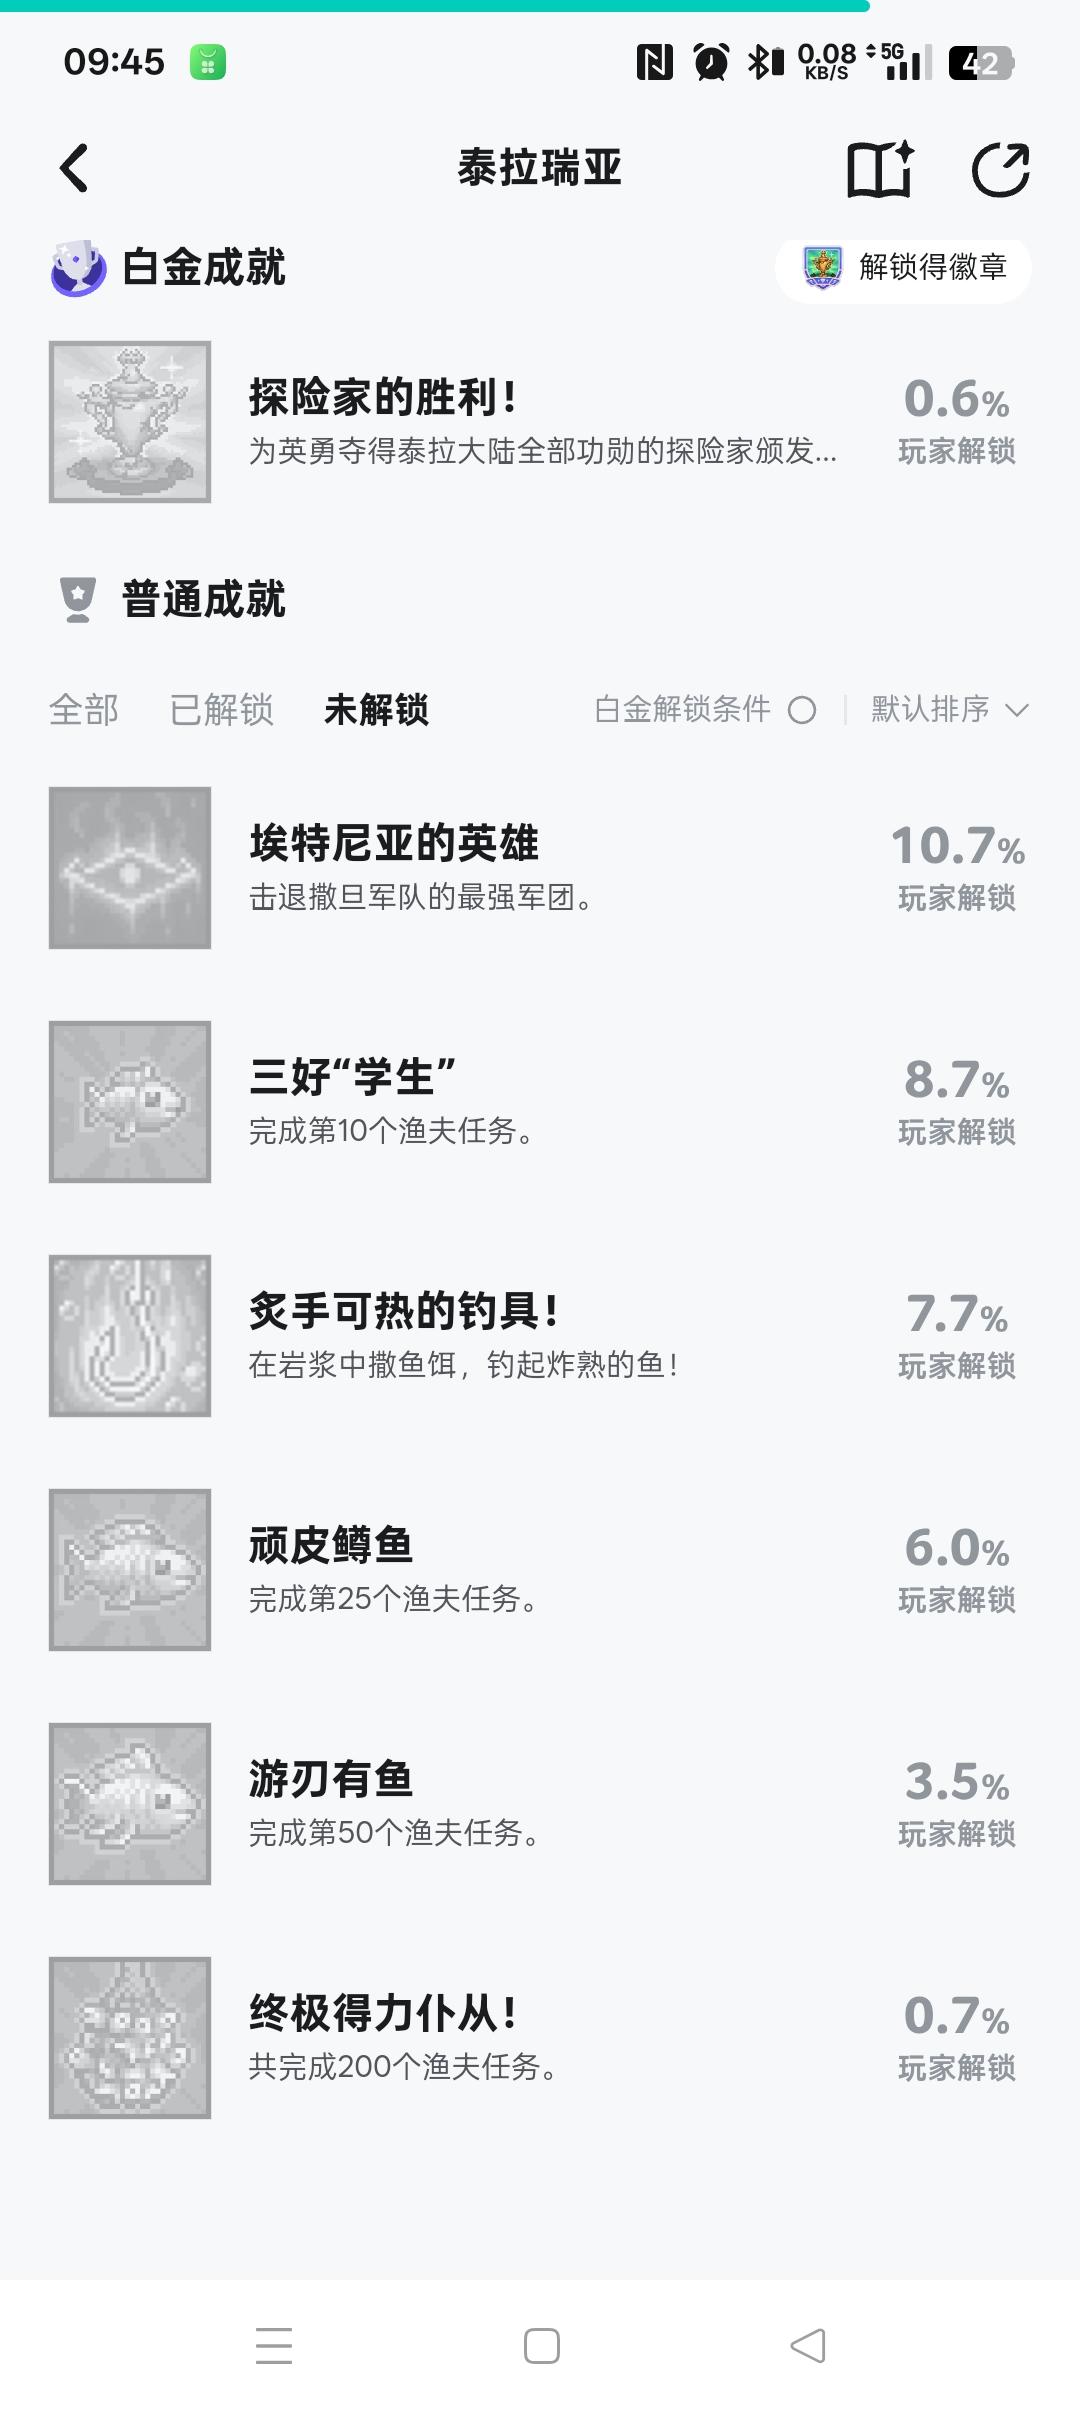The width and height of the screenshot is (1080, 2412).
Task: Toggle the 白金解锁条件 radio circle
Action: [x=802, y=710]
